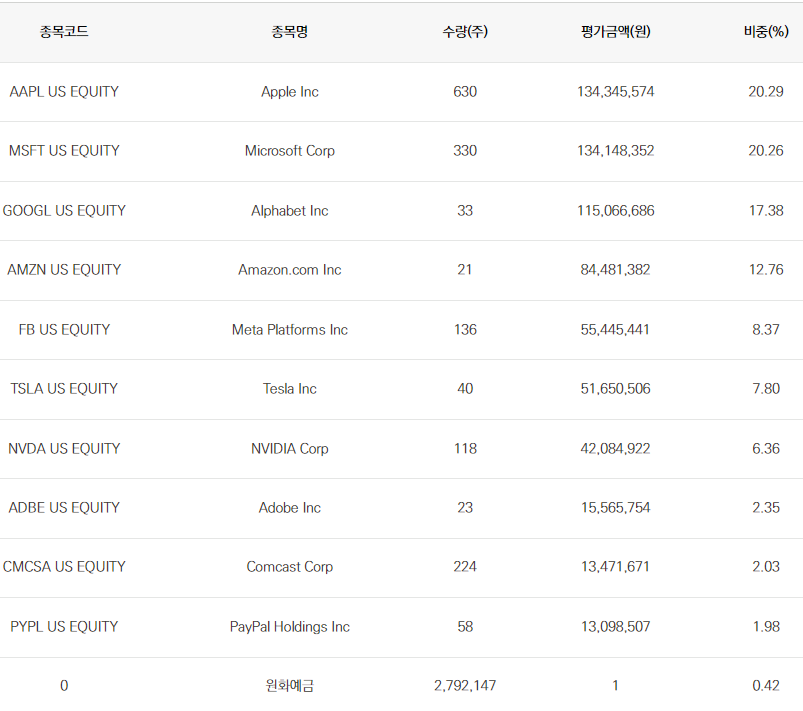Select the NVDA US EQUITY code cell
The height and width of the screenshot is (711, 803).
pyautogui.click(x=64, y=448)
